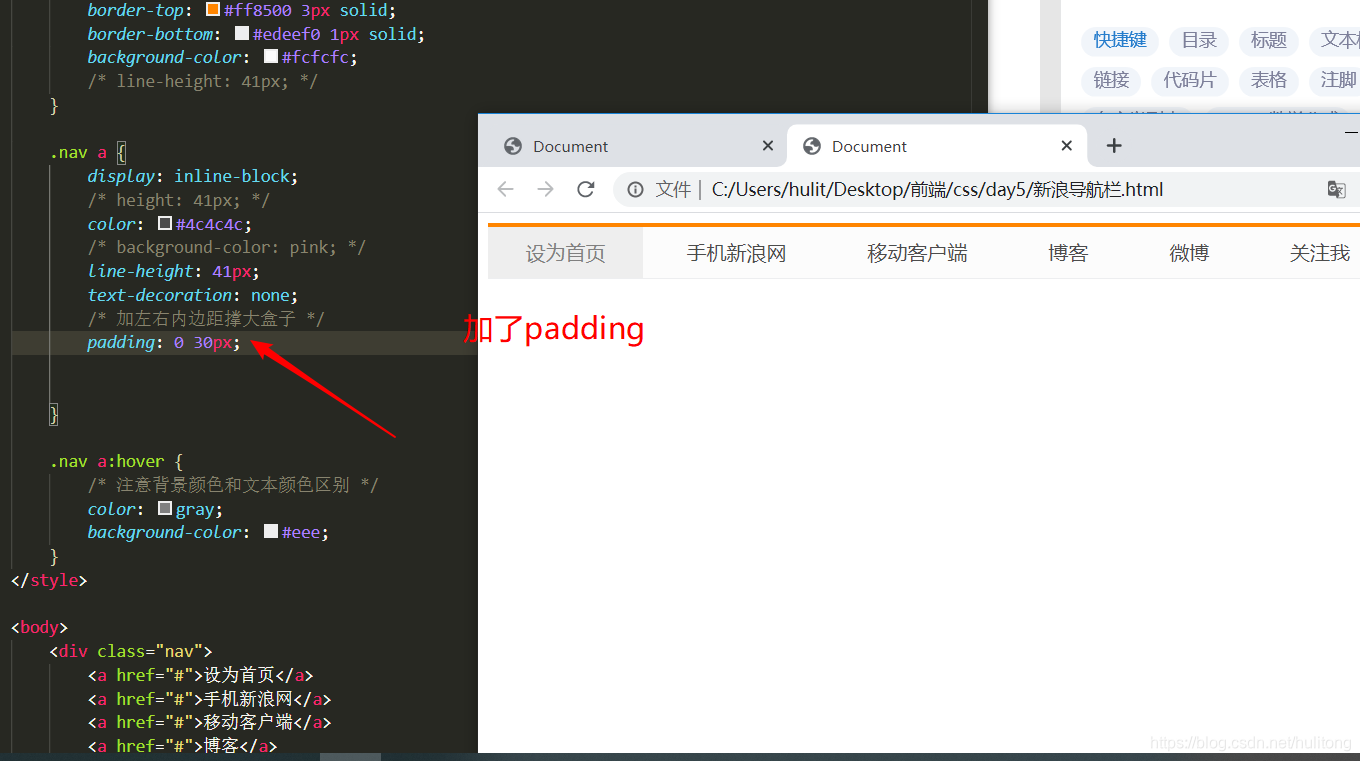
Task: Select the 标题 pill in background window
Action: pos(1269,40)
